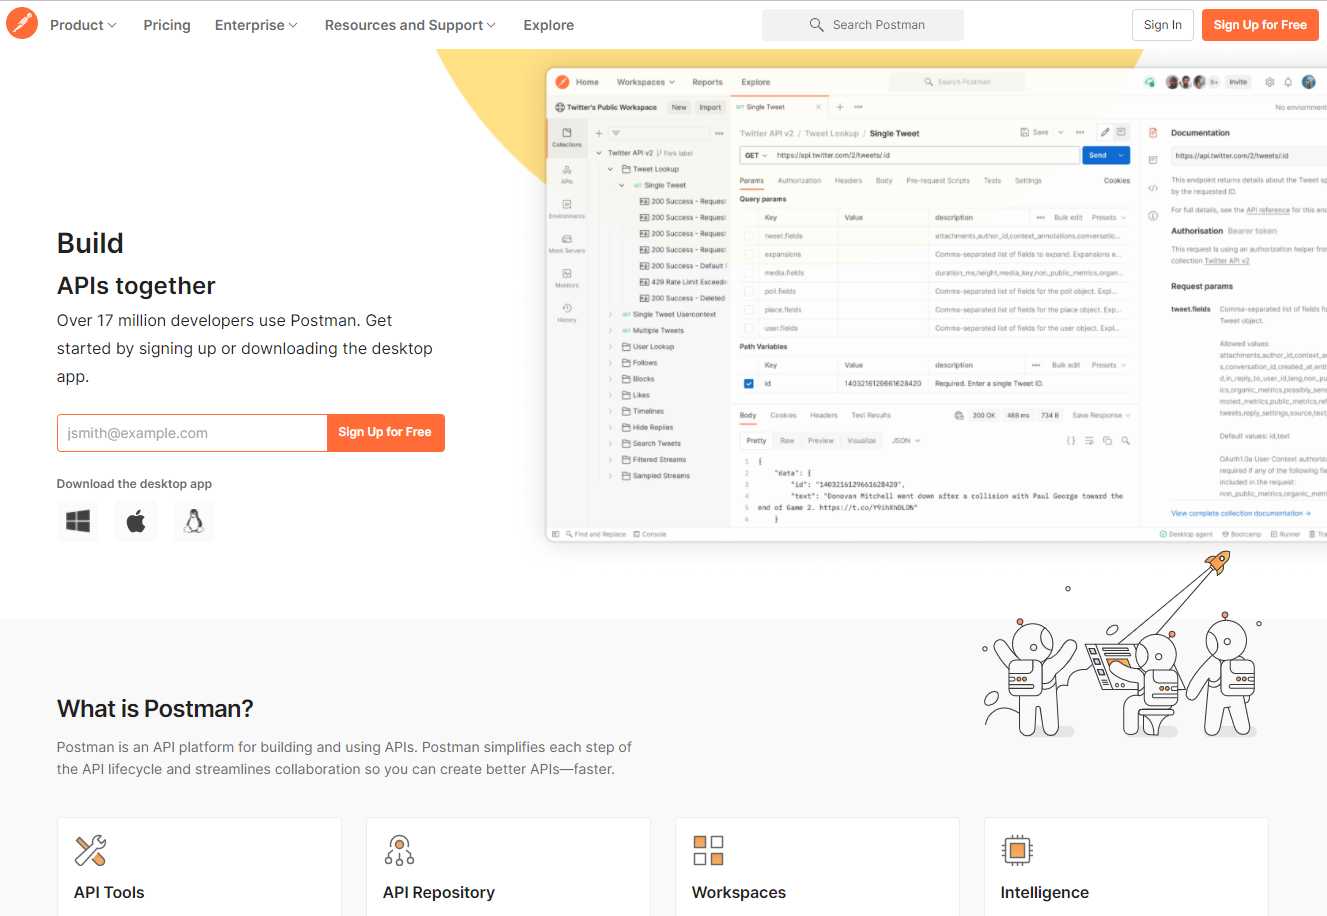This screenshot has height=916, width=1327.
Task: Download the macOS desktop app via Apple icon
Action: (x=136, y=521)
